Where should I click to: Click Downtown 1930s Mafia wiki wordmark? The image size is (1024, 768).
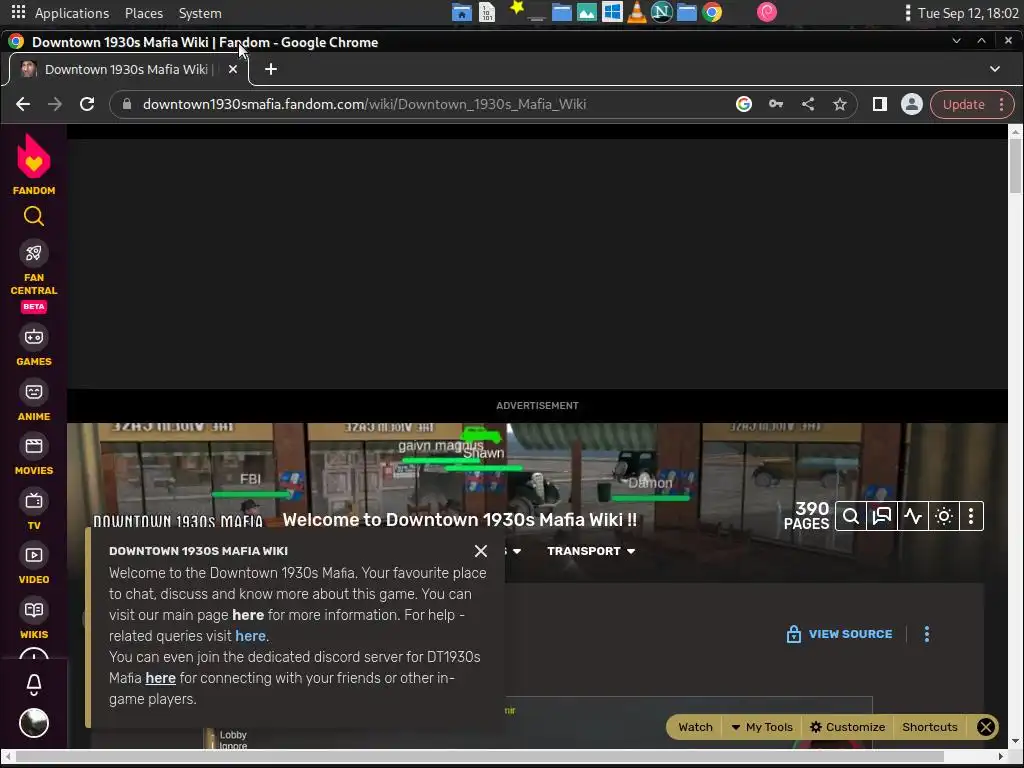(178, 521)
